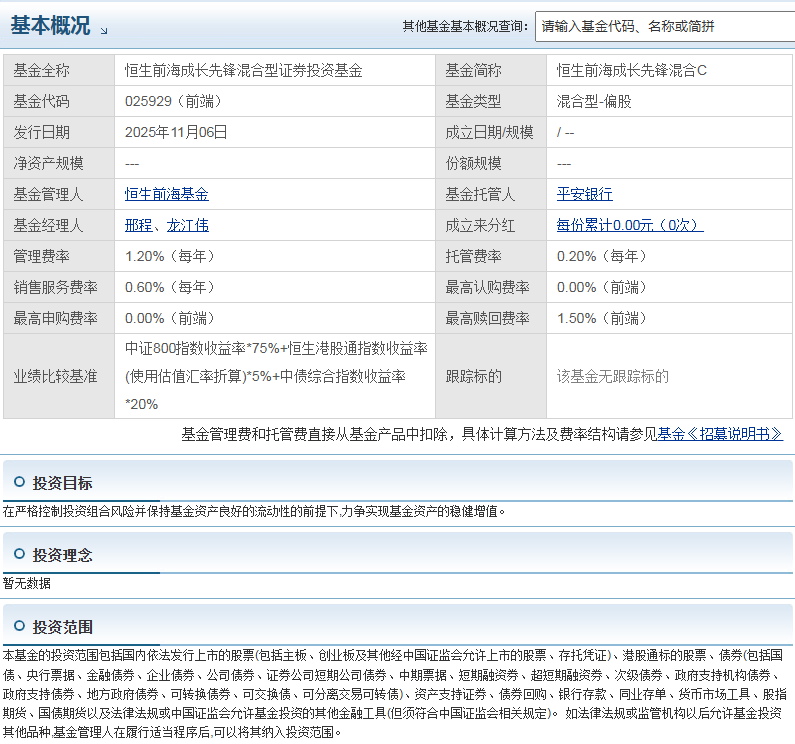Click the 最高申购费率 label cell
The width and height of the screenshot is (795, 744).
(x=59, y=318)
